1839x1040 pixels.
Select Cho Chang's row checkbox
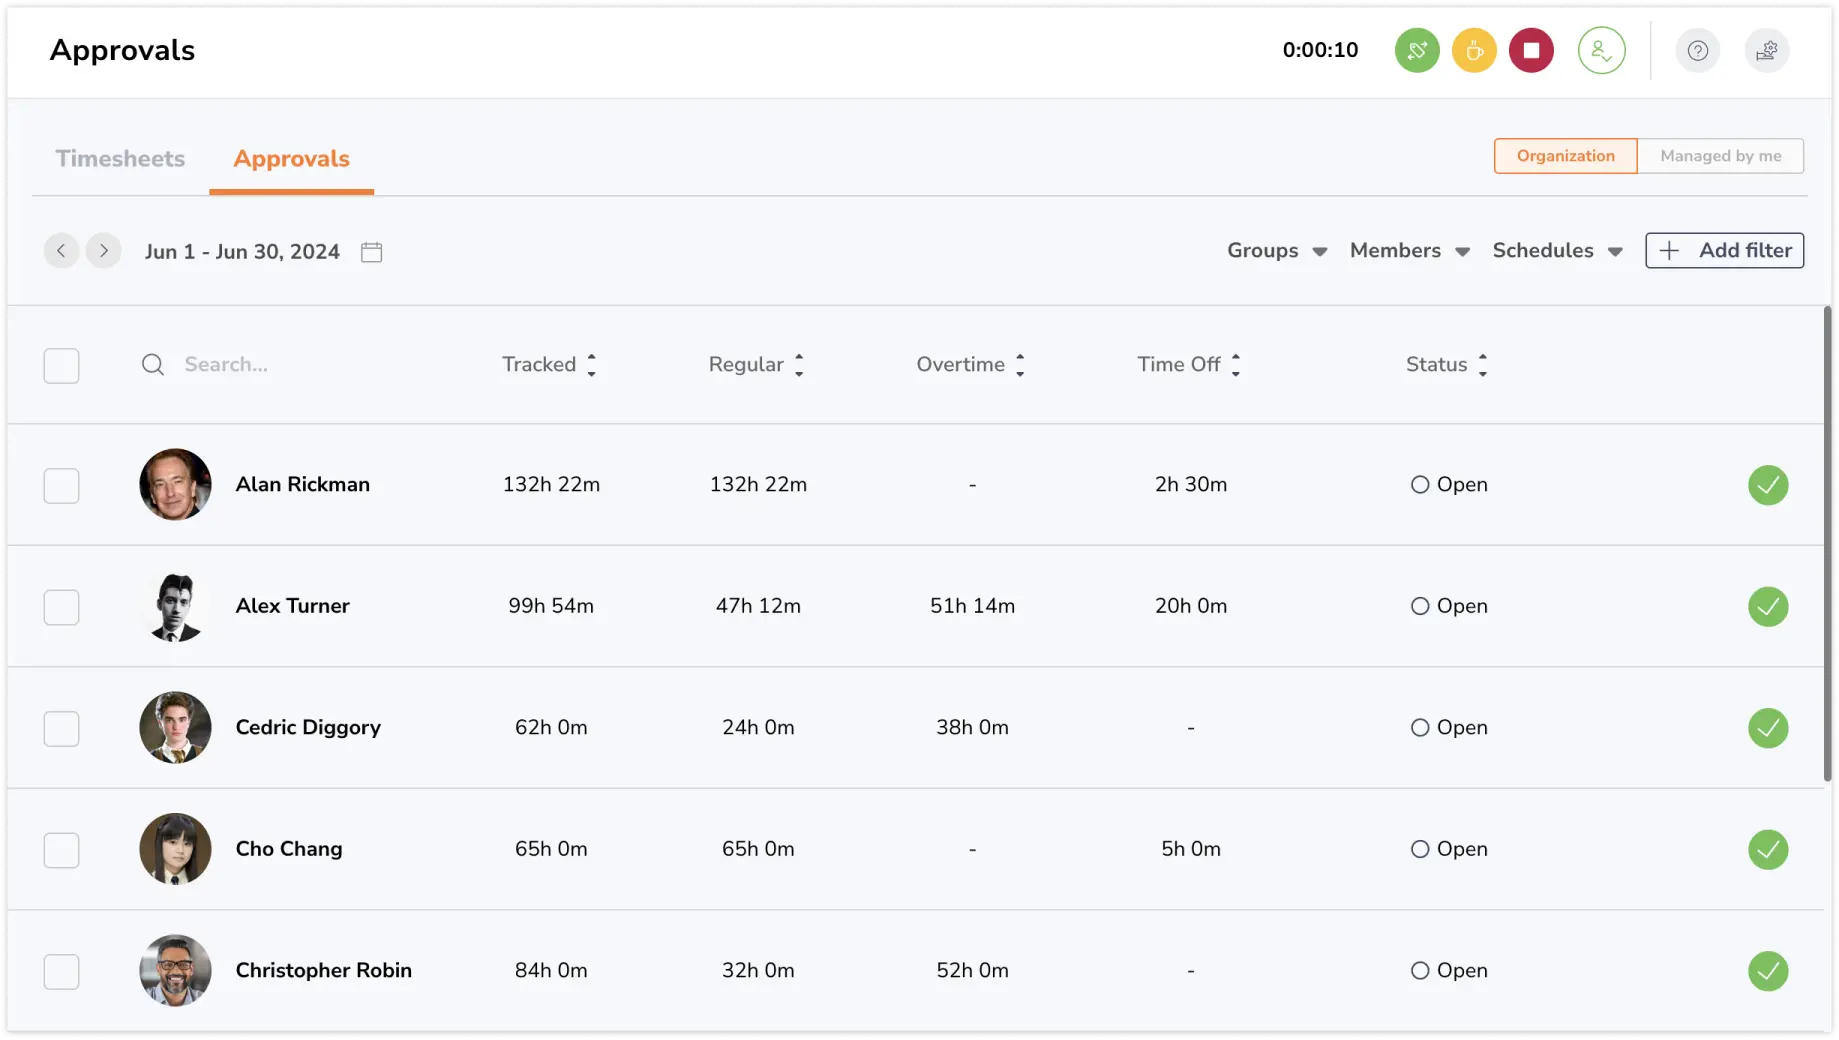point(61,850)
